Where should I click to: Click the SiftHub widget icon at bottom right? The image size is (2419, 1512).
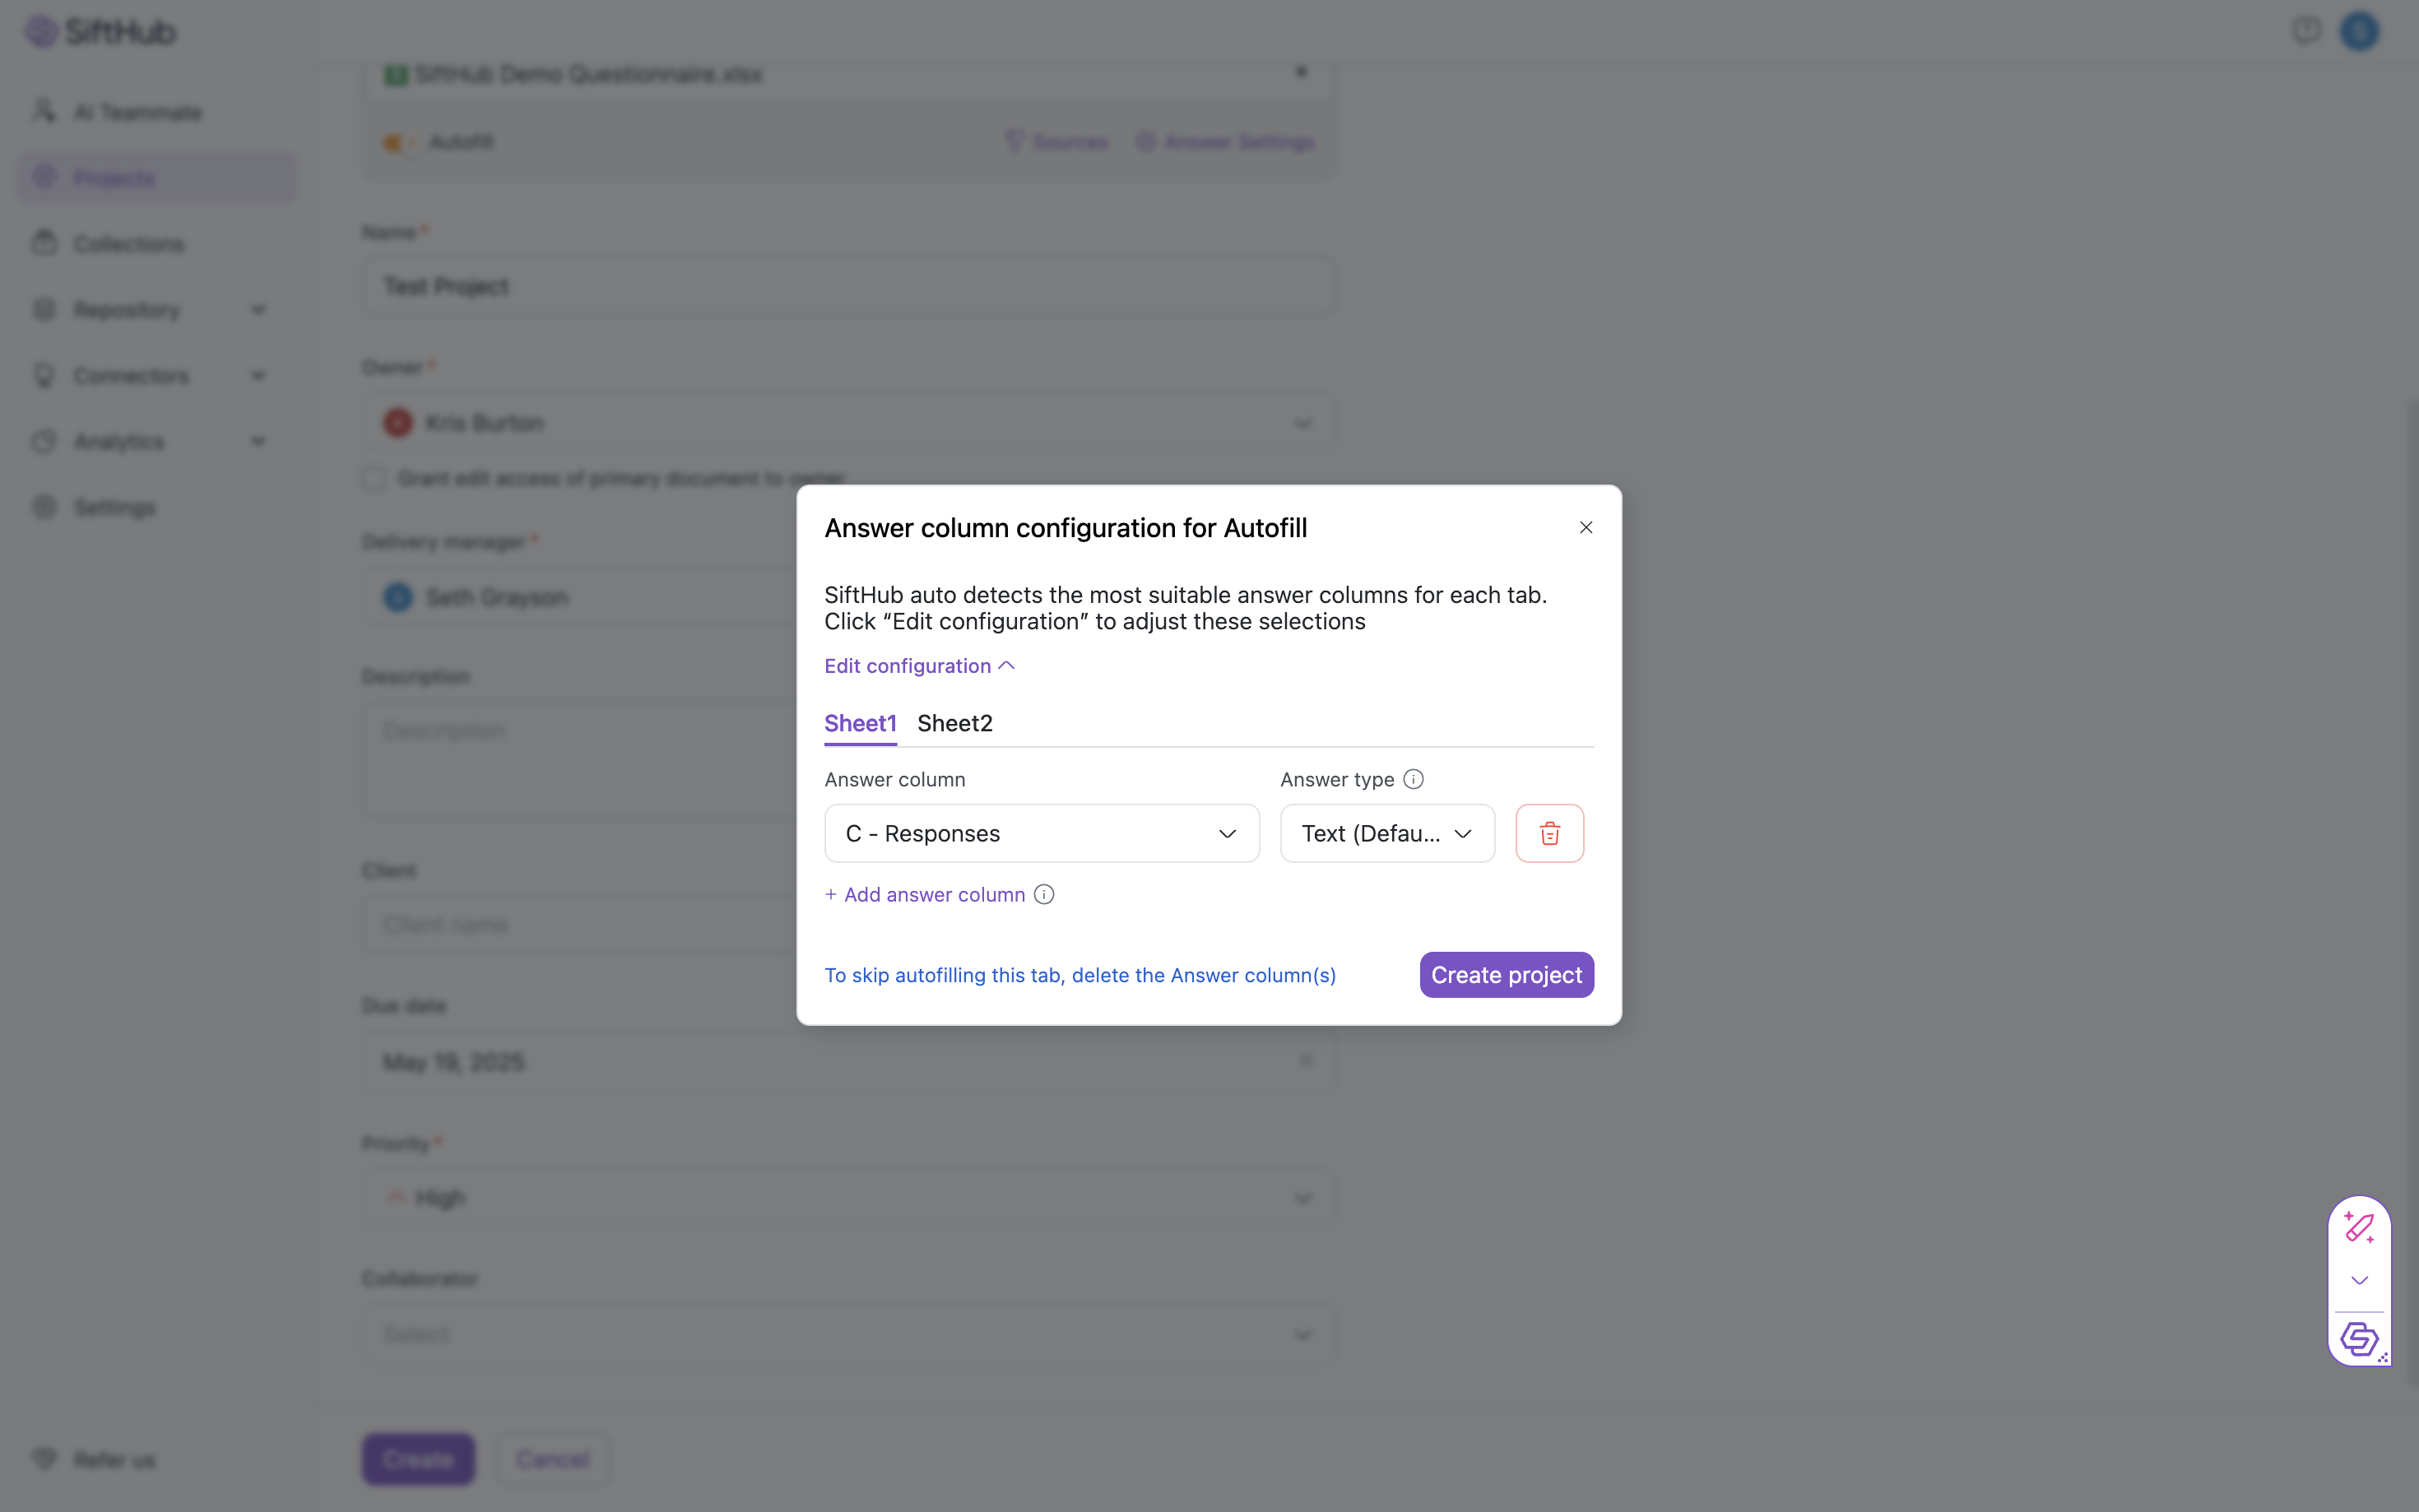click(2359, 1338)
